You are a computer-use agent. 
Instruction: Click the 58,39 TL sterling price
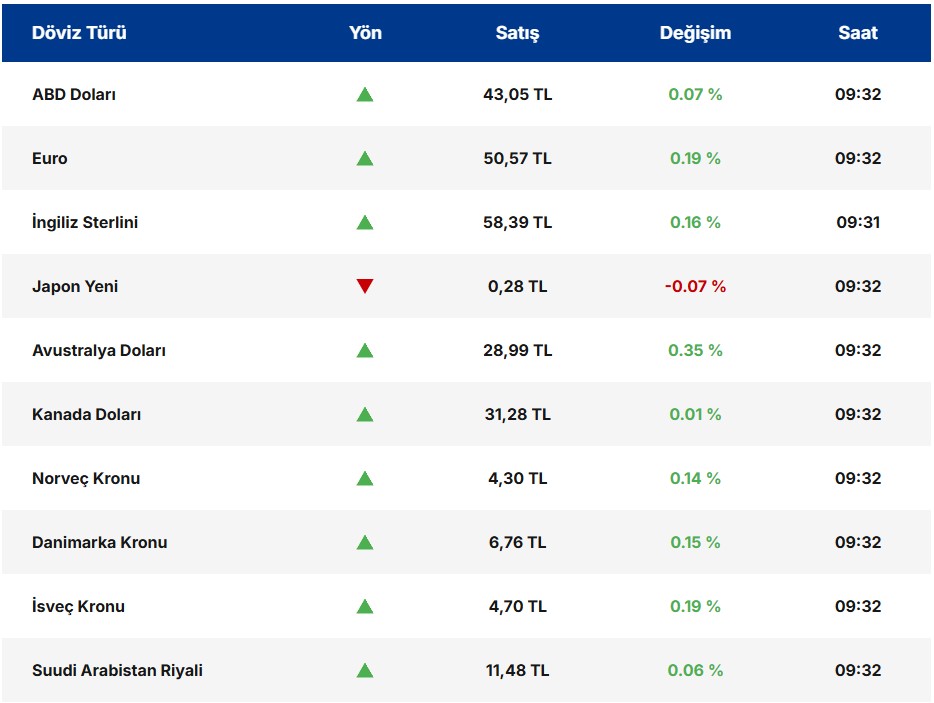click(x=517, y=223)
